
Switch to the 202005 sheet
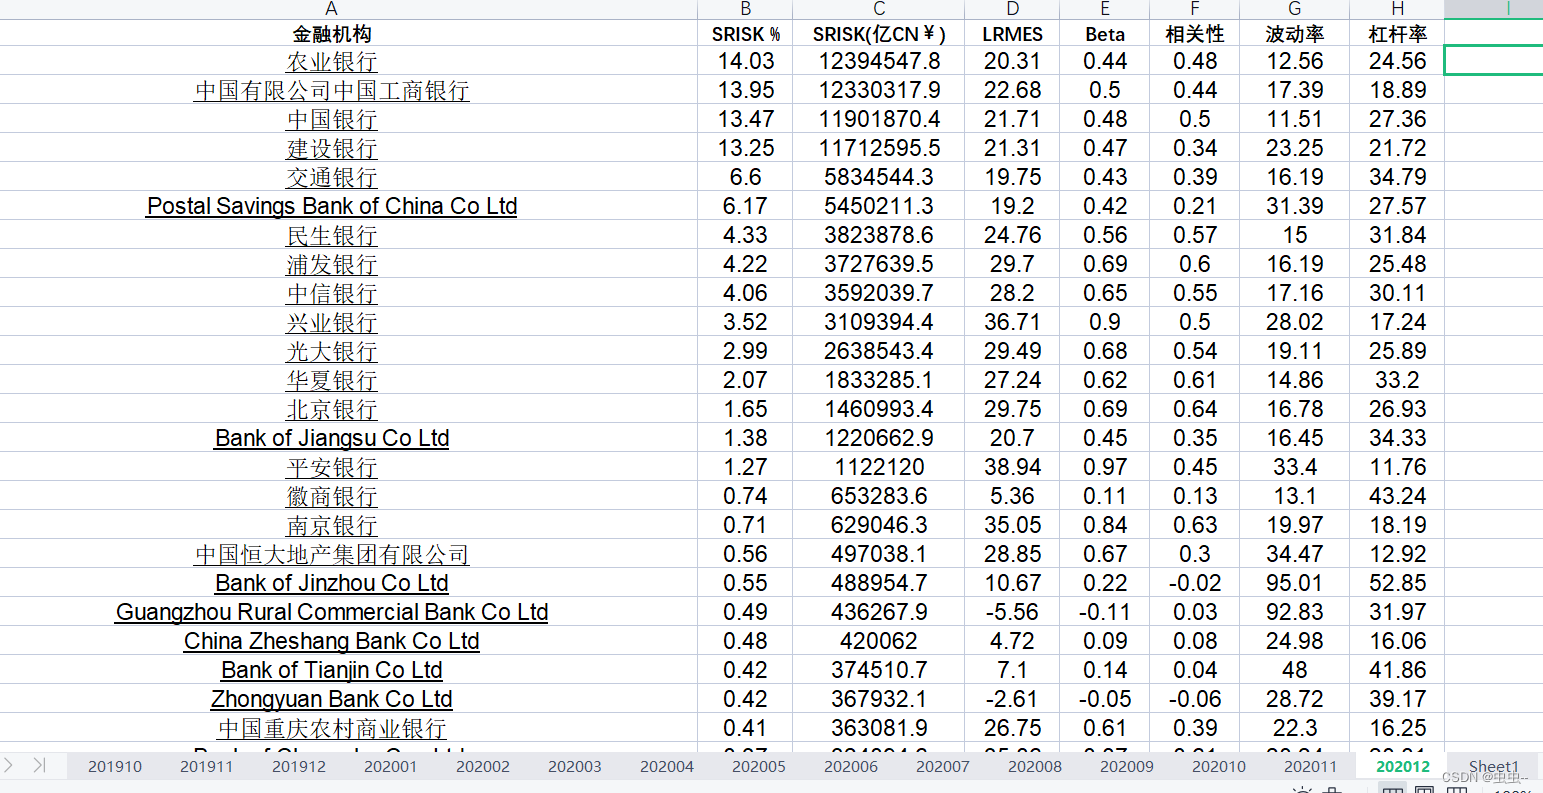point(759,767)
